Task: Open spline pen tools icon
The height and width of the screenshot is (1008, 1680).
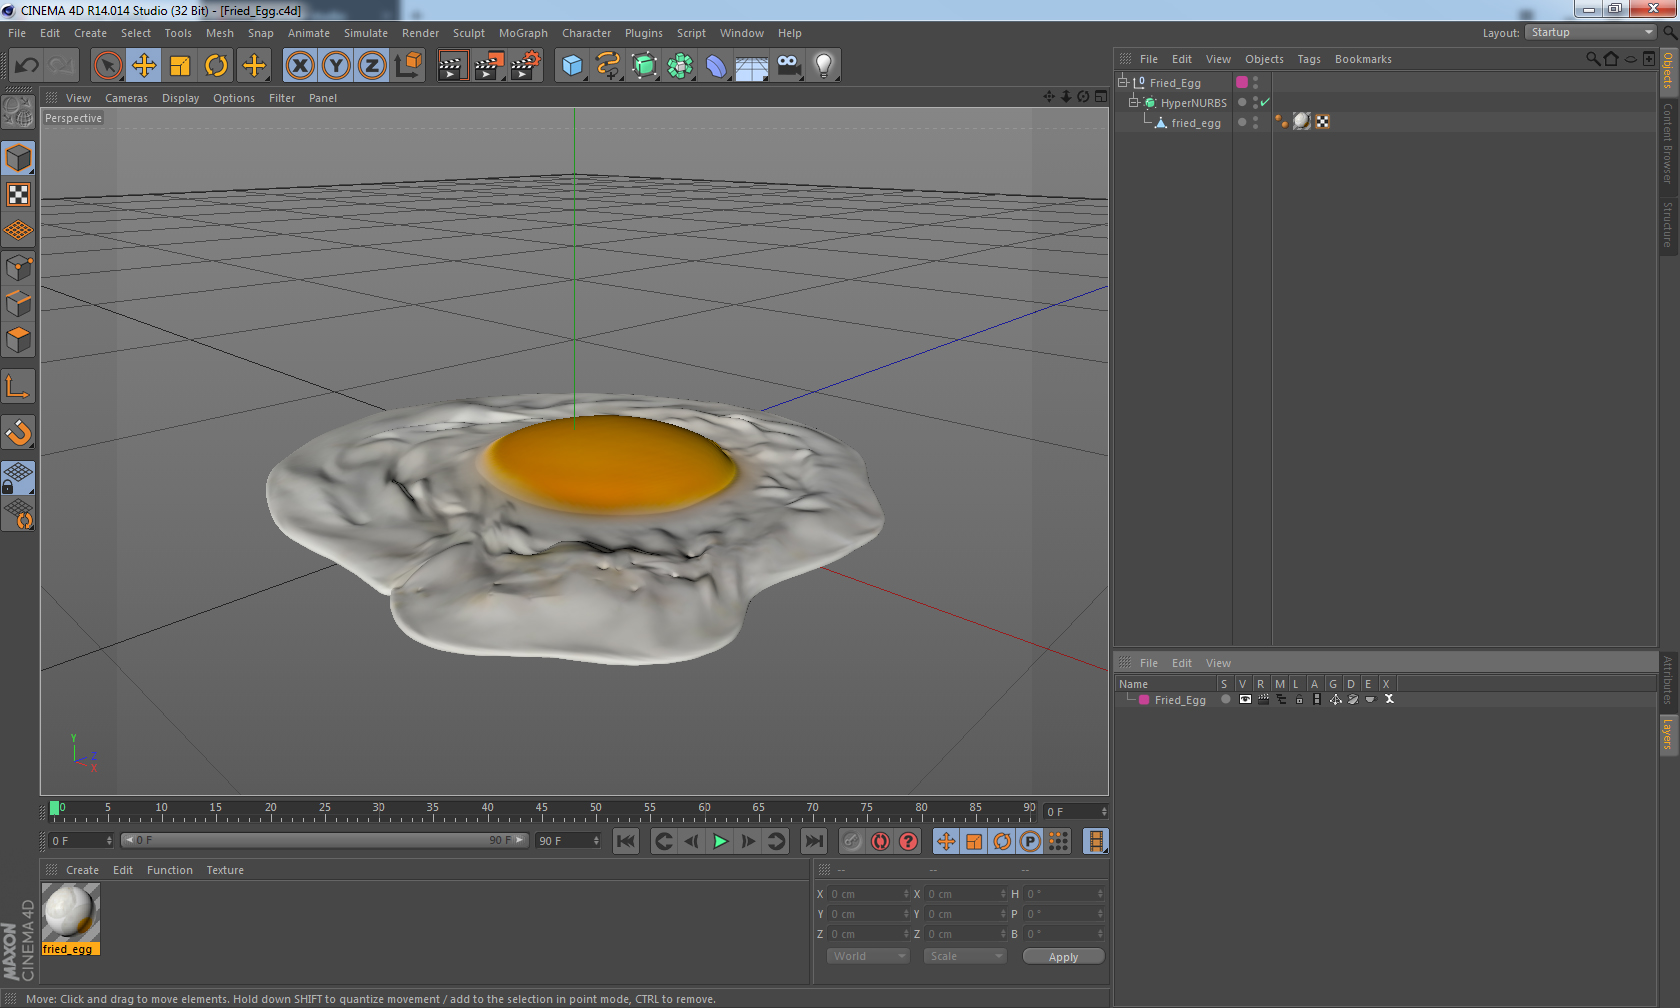Action: click(x=608, y=66)
